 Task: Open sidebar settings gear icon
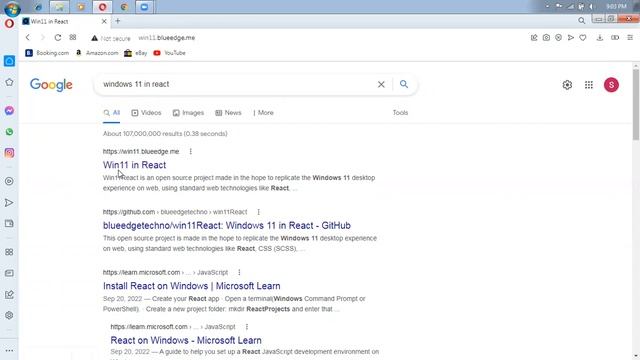pos(9,315)
